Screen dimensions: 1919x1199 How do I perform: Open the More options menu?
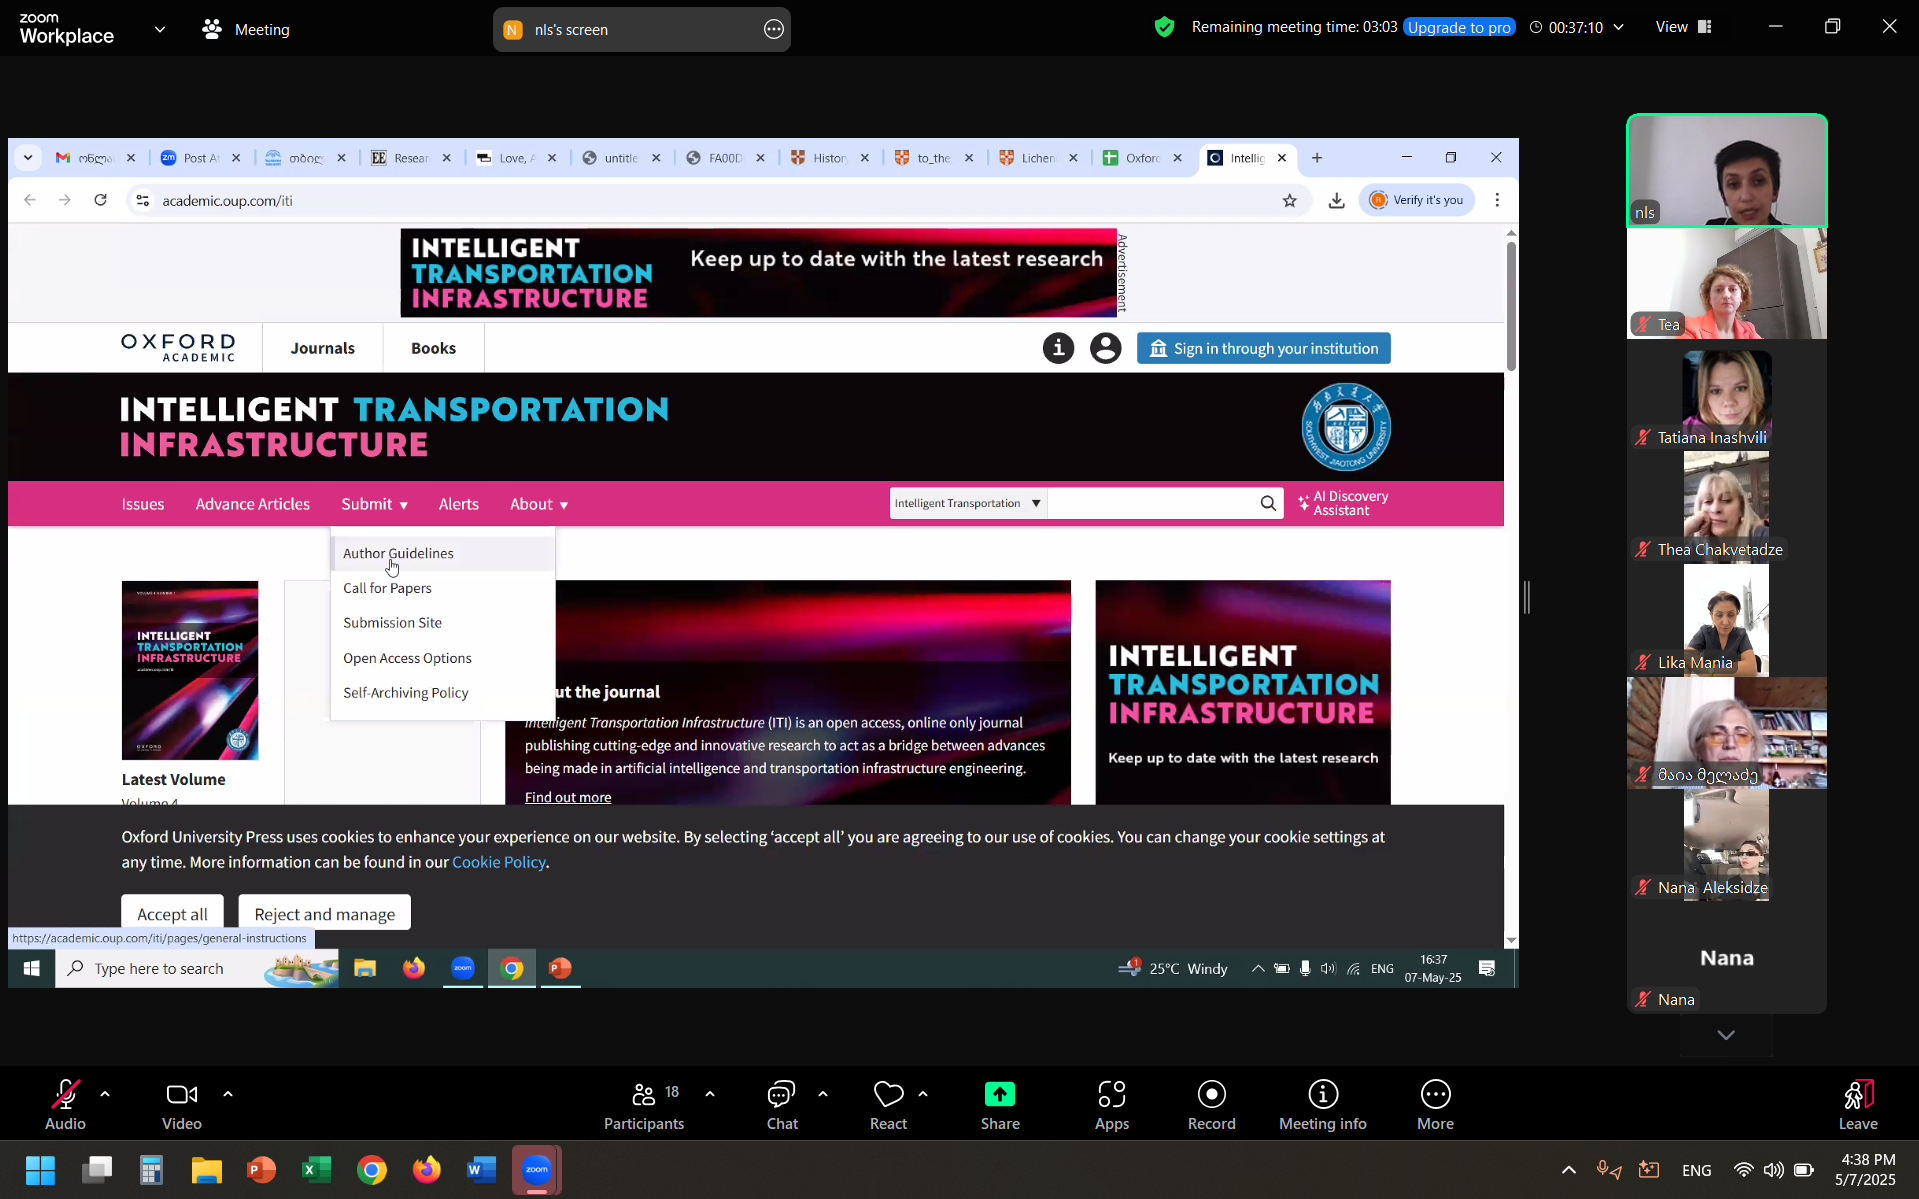pyautogui.click(x=1435, y=1104)
